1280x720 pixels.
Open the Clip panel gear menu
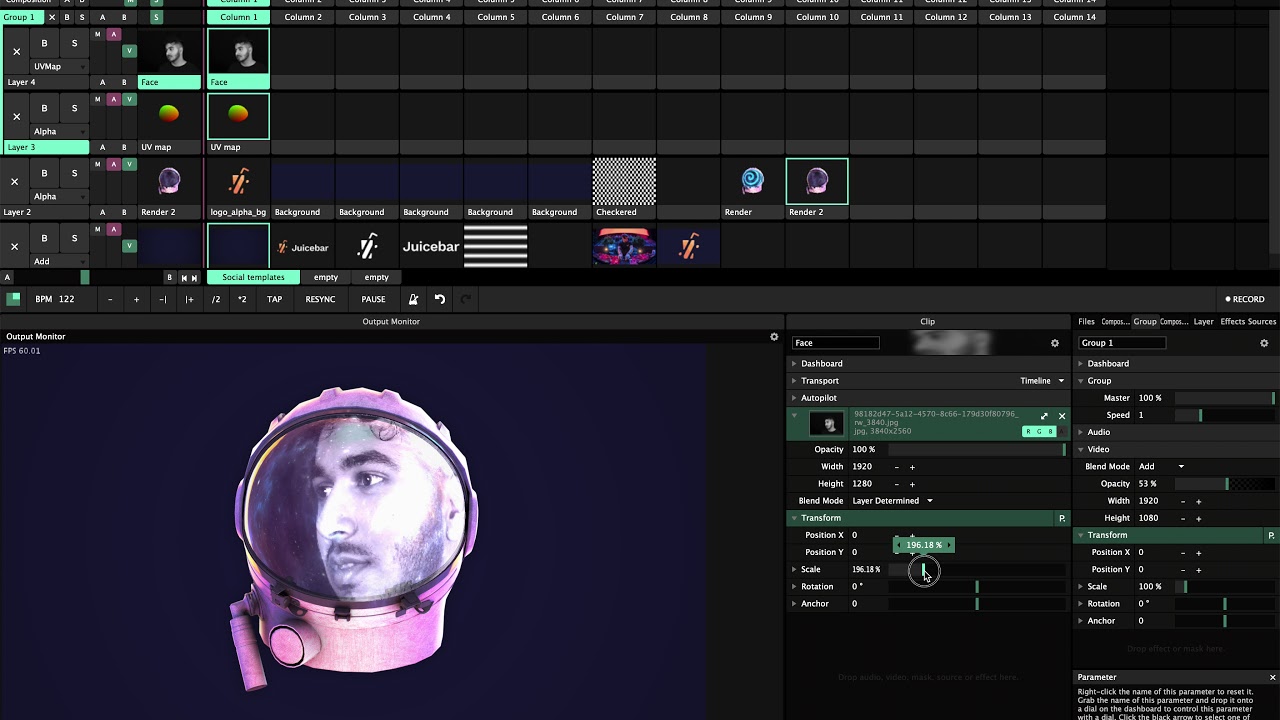click(x=1054, y=343)
